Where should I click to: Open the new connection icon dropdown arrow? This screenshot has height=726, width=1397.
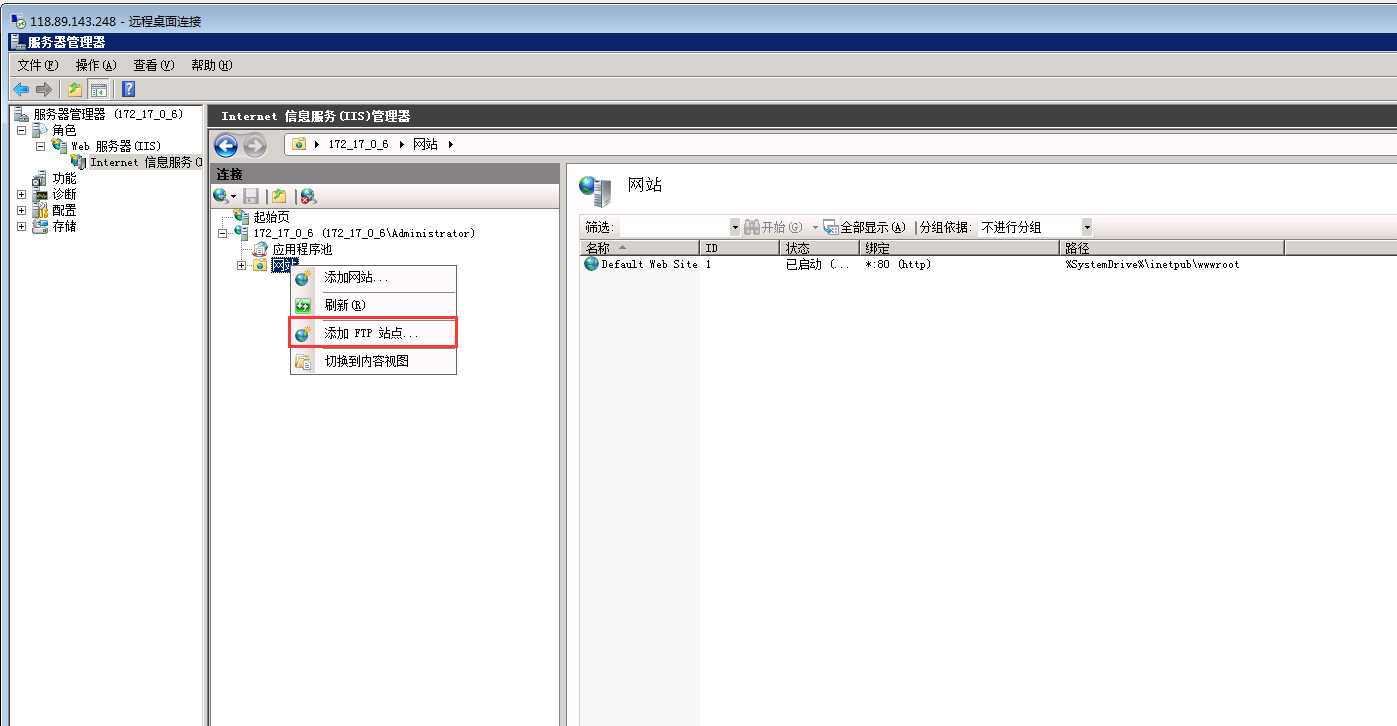pos(233,196)
